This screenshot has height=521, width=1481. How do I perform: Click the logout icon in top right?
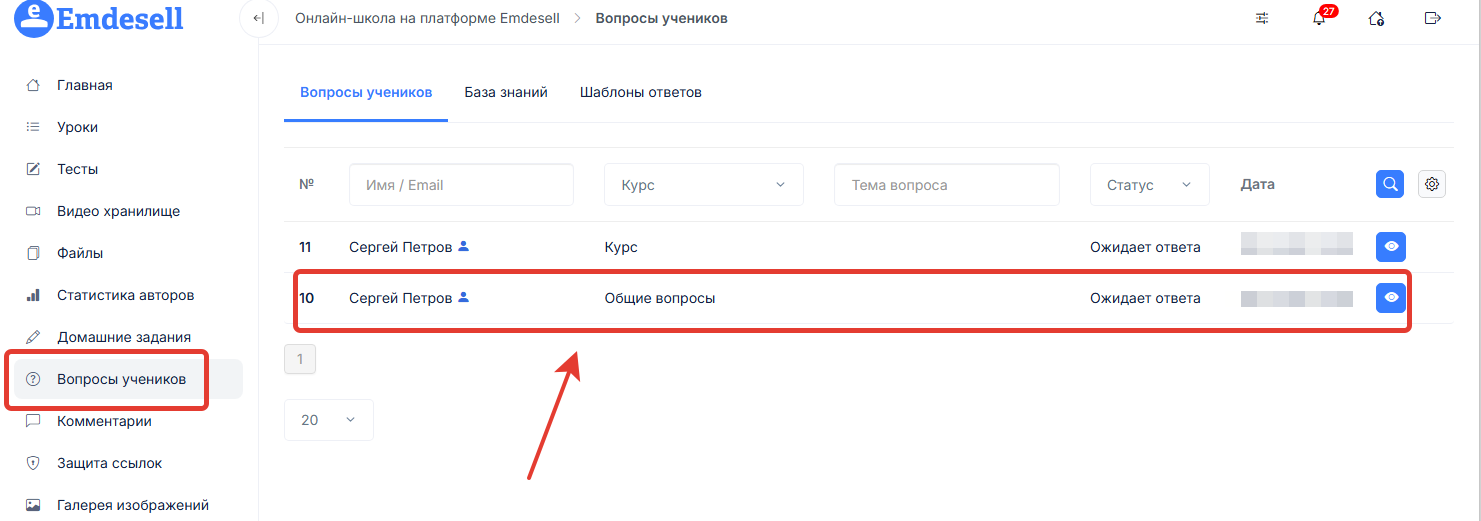(x=1432, y=19)
